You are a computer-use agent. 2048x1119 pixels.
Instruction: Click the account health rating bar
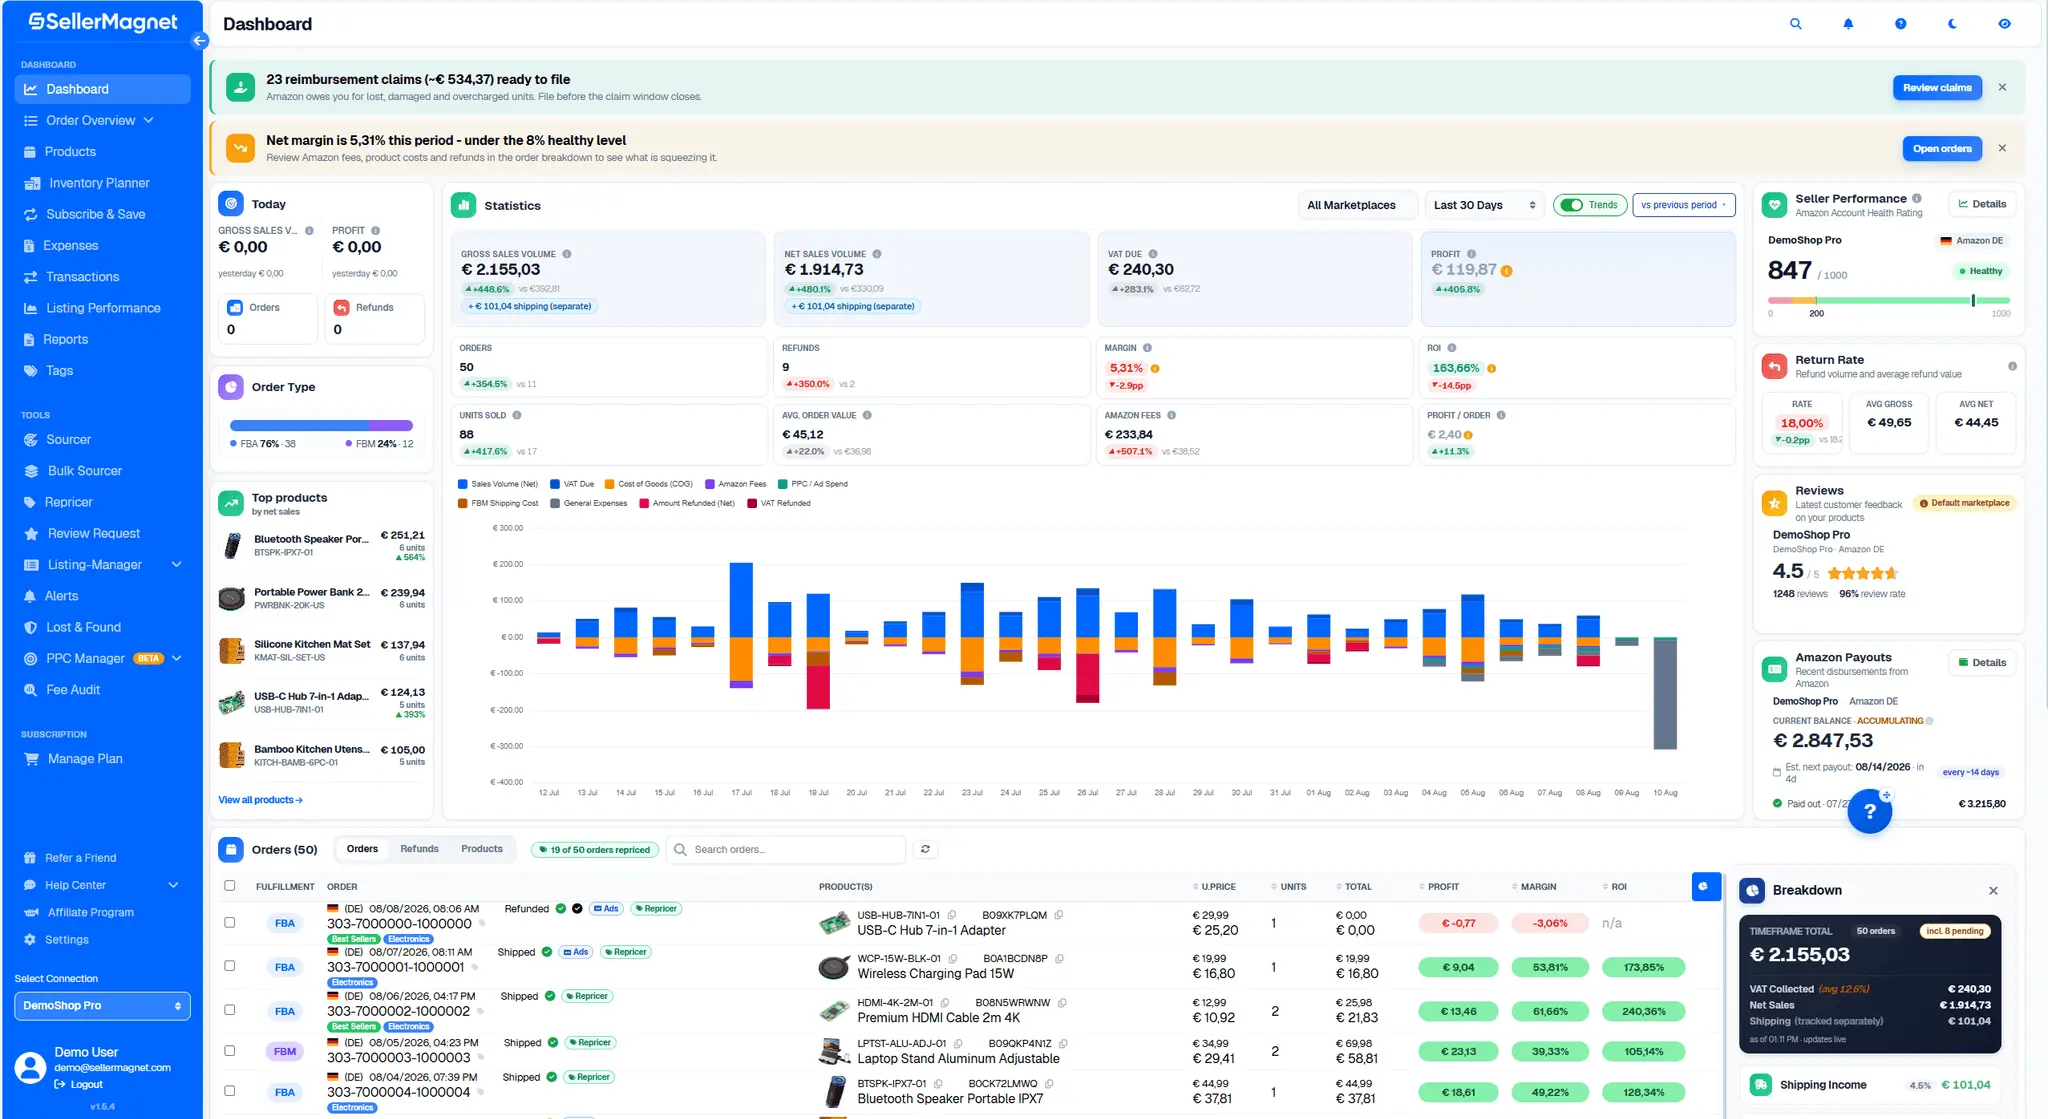pyautogui.click(x=1888, y=300)
